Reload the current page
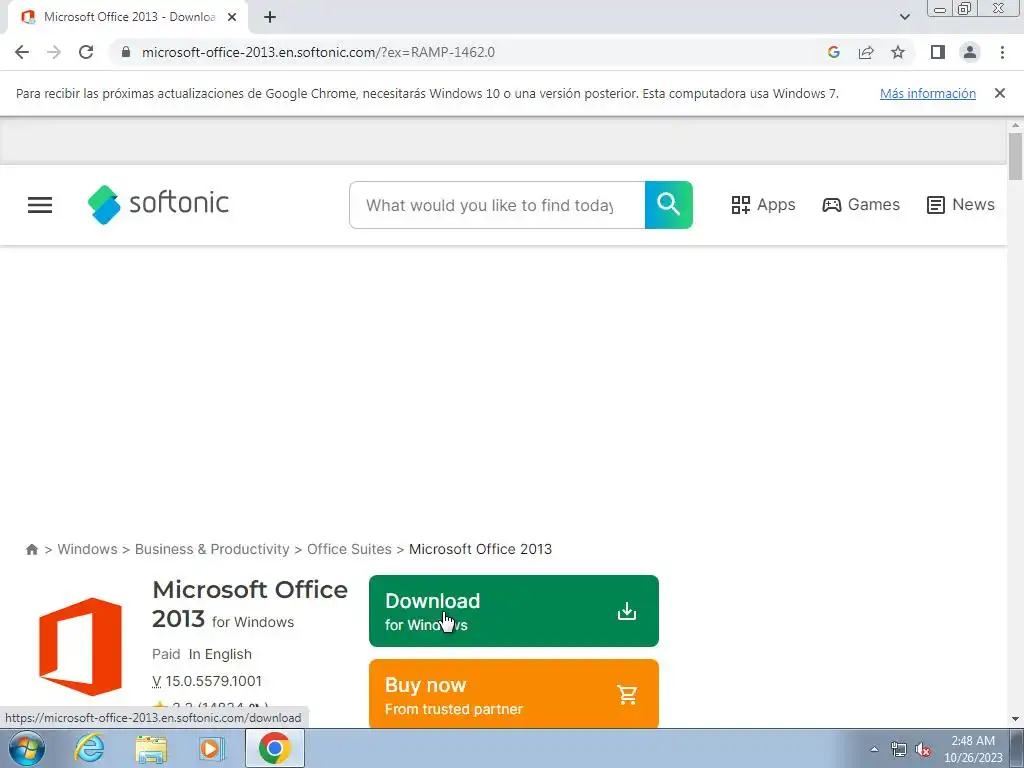This screenshot has height=768, width=1024. [86, 52]
